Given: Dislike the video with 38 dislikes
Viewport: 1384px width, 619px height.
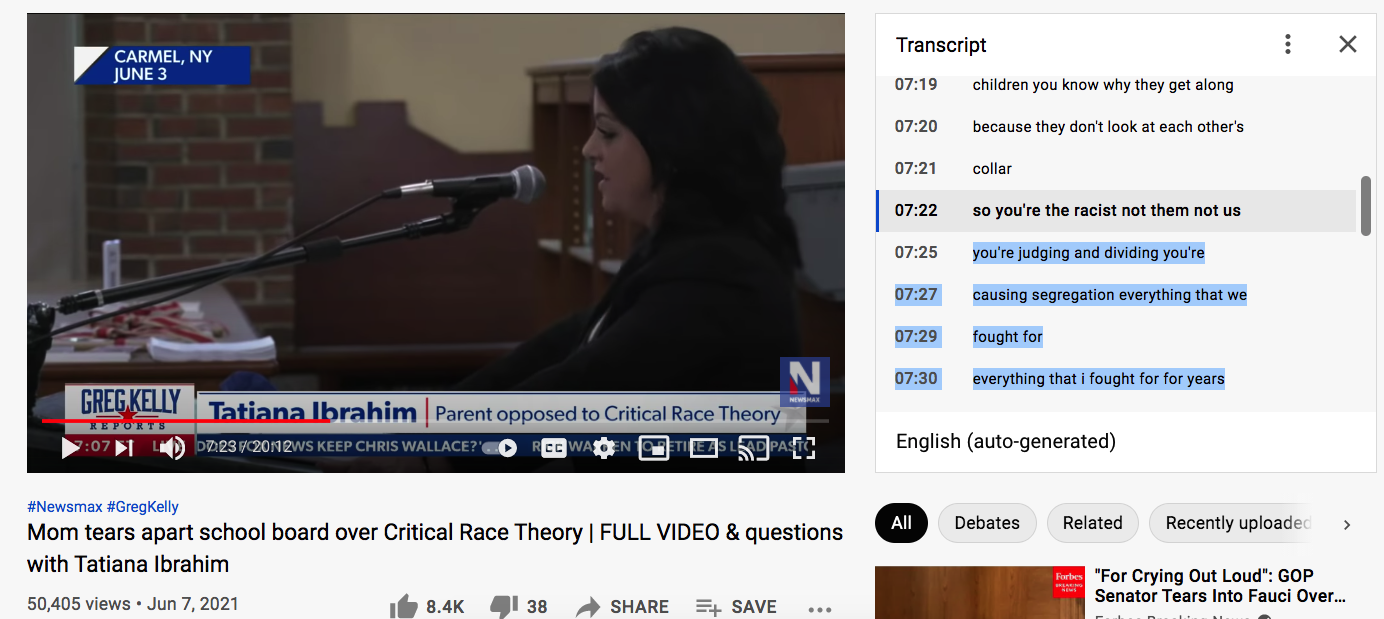Looking at the screenshot, I should tap(518, 606).
